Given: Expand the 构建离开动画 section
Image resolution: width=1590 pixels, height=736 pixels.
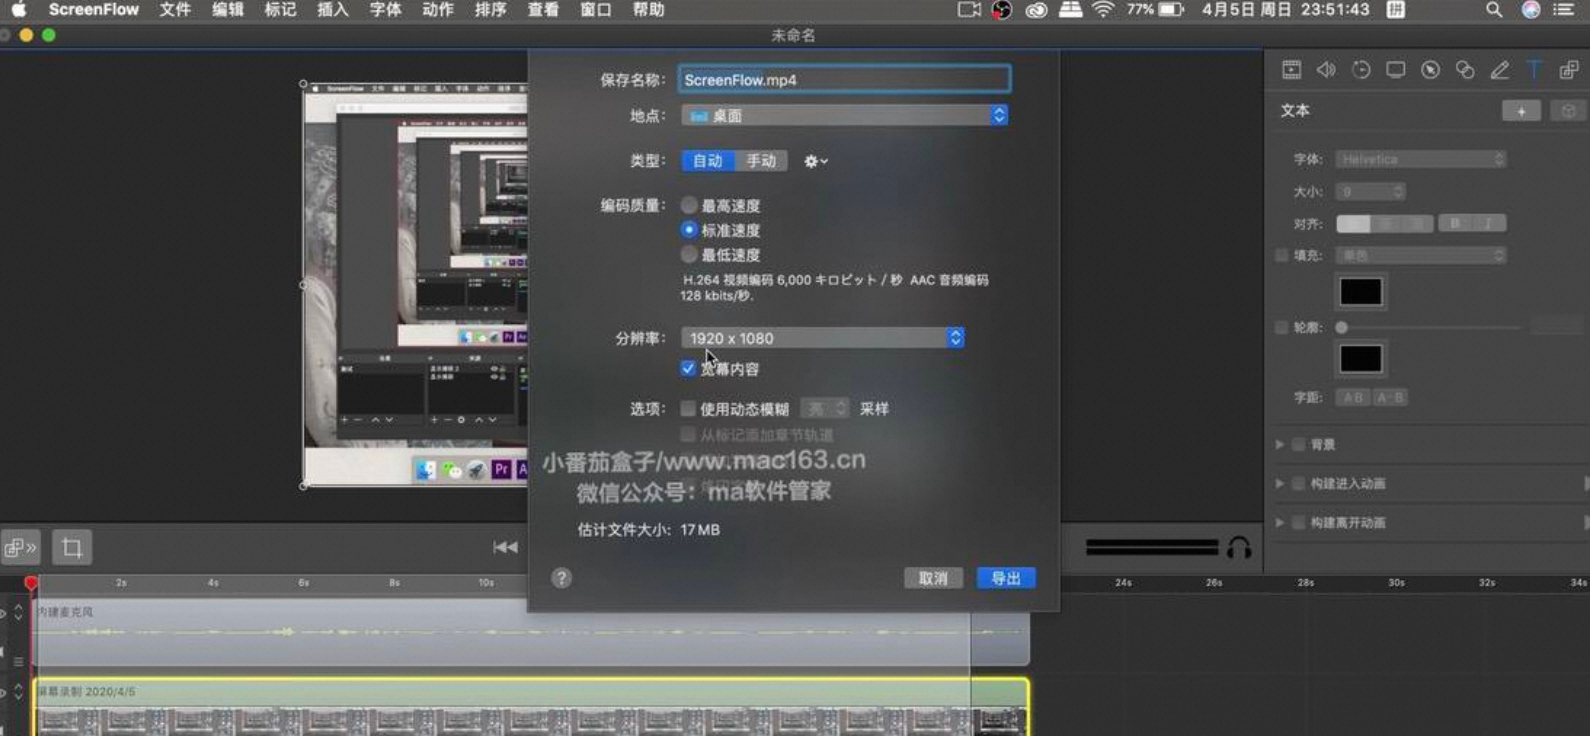Looking at the screenshot, I should coord(1280,522).
